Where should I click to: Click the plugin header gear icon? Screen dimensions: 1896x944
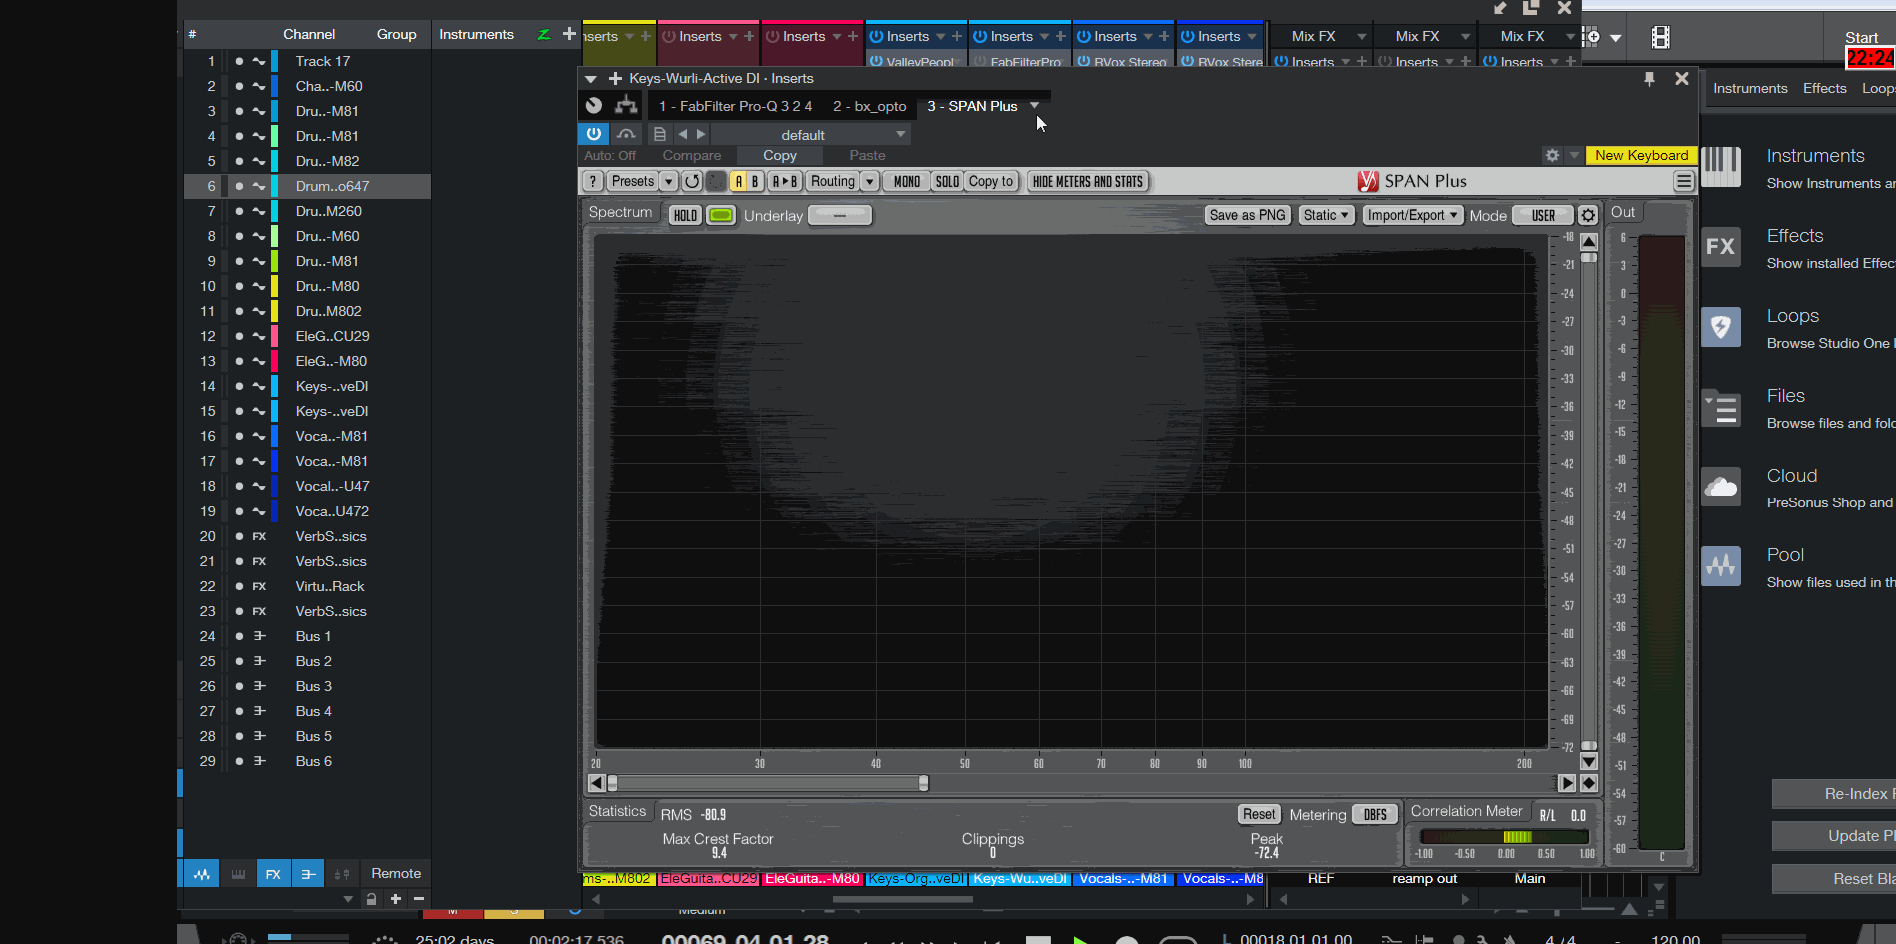pyautogui.click(x=1552, y=155)
